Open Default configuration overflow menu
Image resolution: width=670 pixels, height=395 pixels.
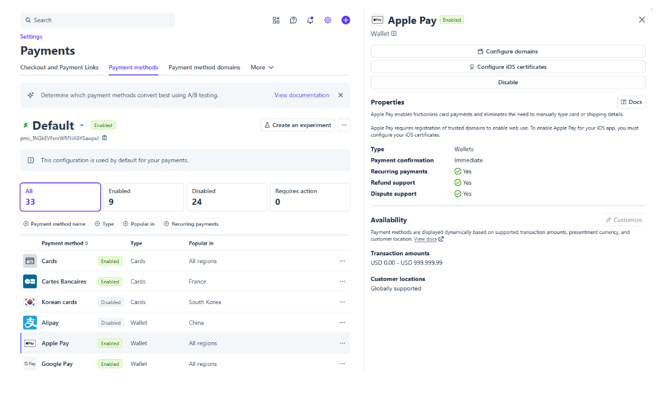click(x=344, y=125)
